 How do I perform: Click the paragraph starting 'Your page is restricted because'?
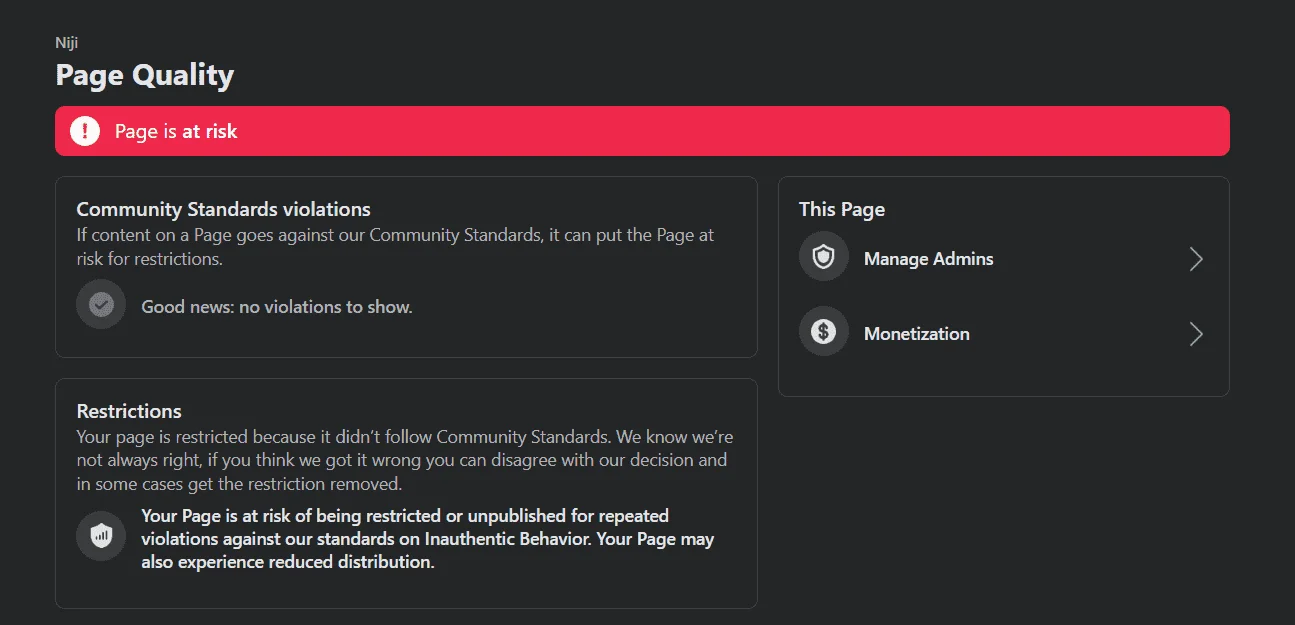406,461
